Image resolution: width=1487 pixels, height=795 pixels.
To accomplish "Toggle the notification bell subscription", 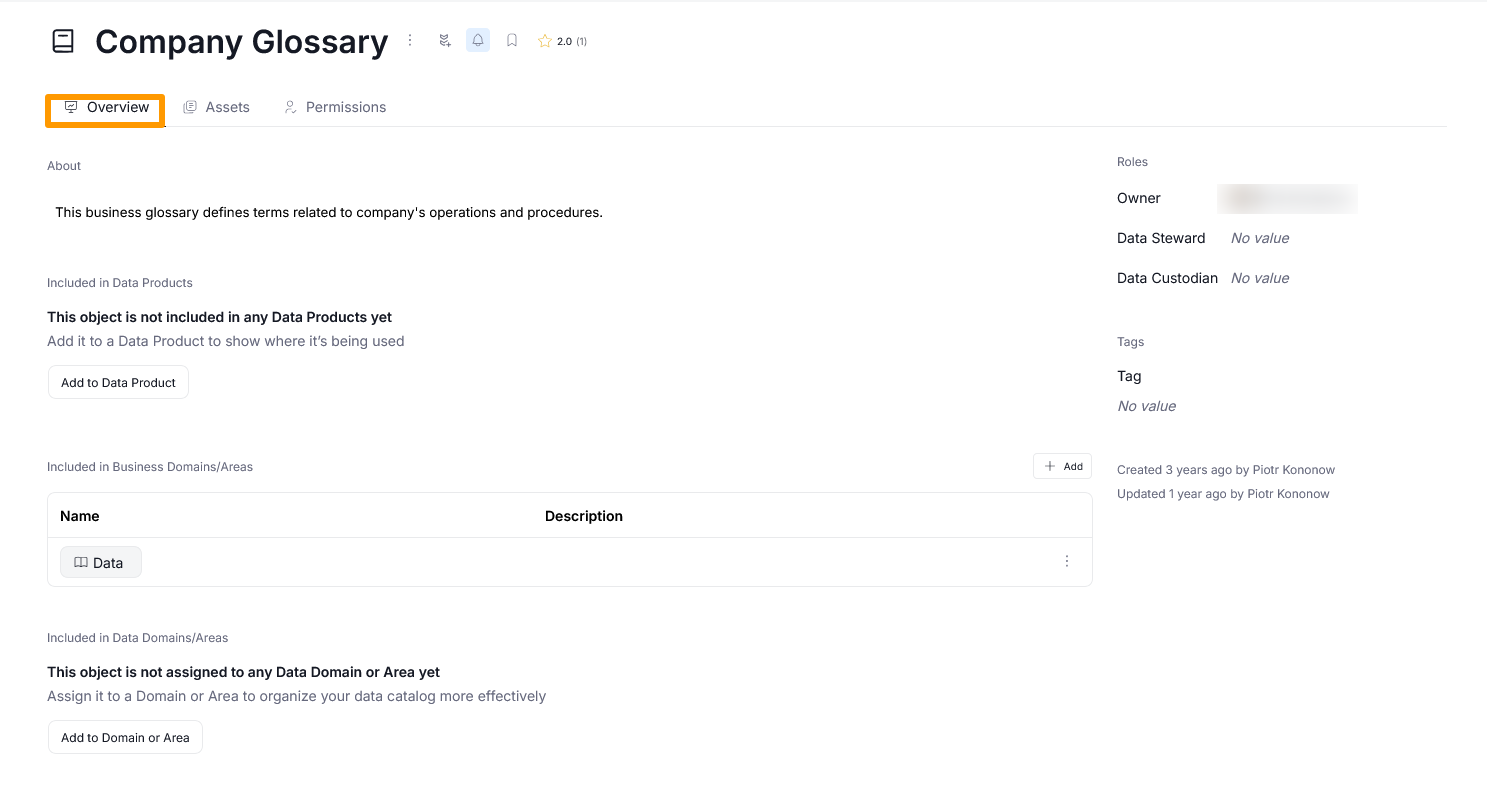I will point(478,41).
